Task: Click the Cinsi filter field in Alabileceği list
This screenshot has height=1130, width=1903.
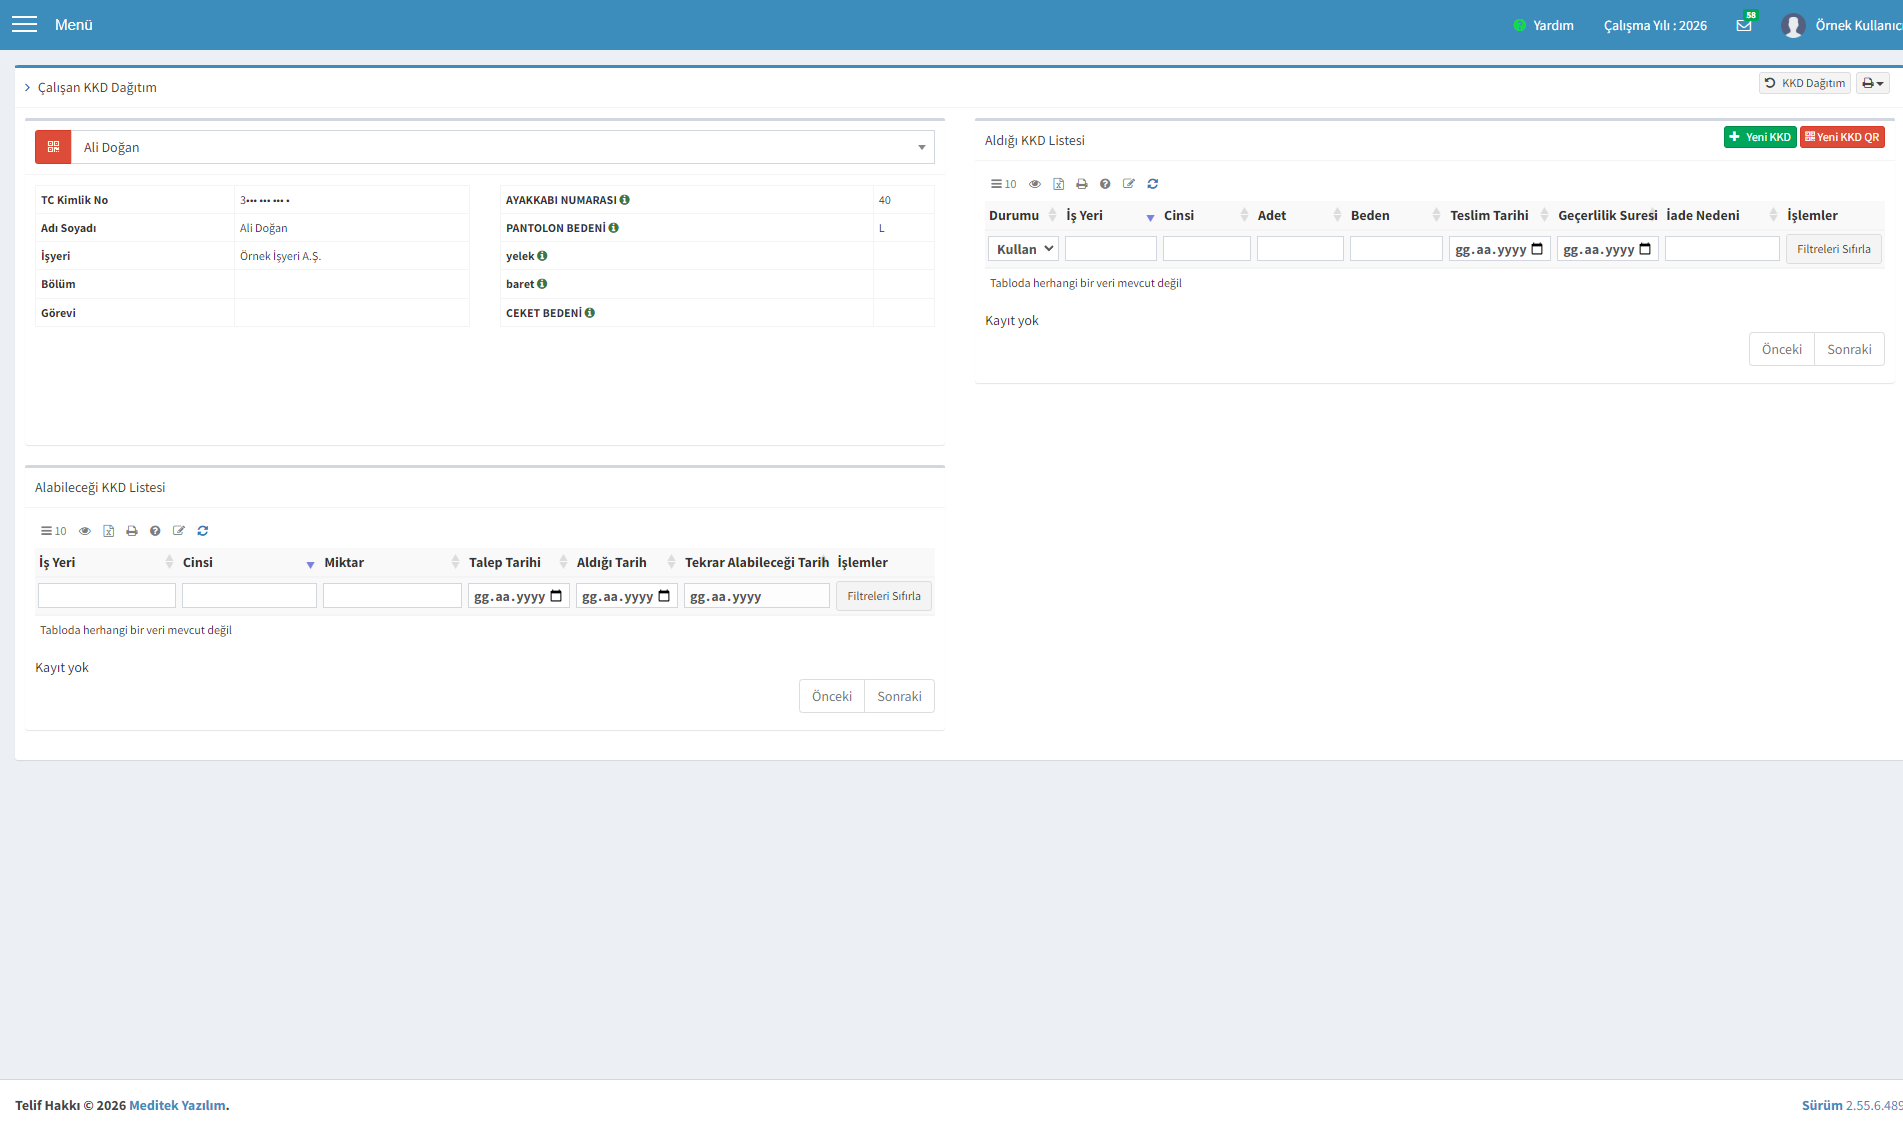Action: pyautogui.click(x=249, y=596)
